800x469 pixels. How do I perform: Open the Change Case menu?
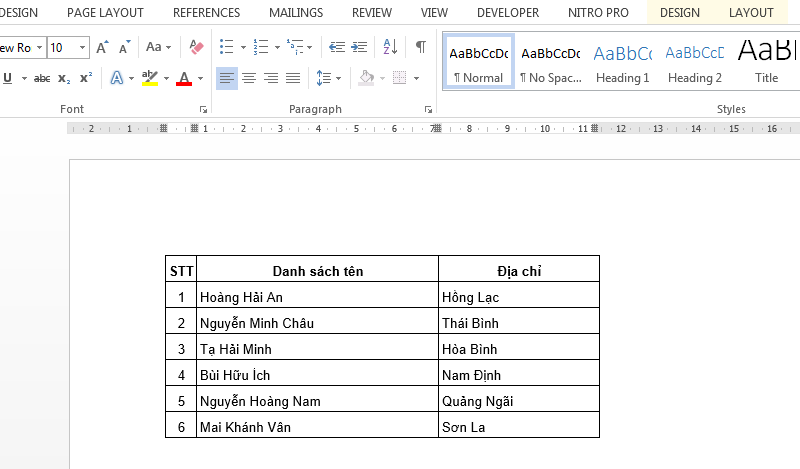(x=158, y=47)
